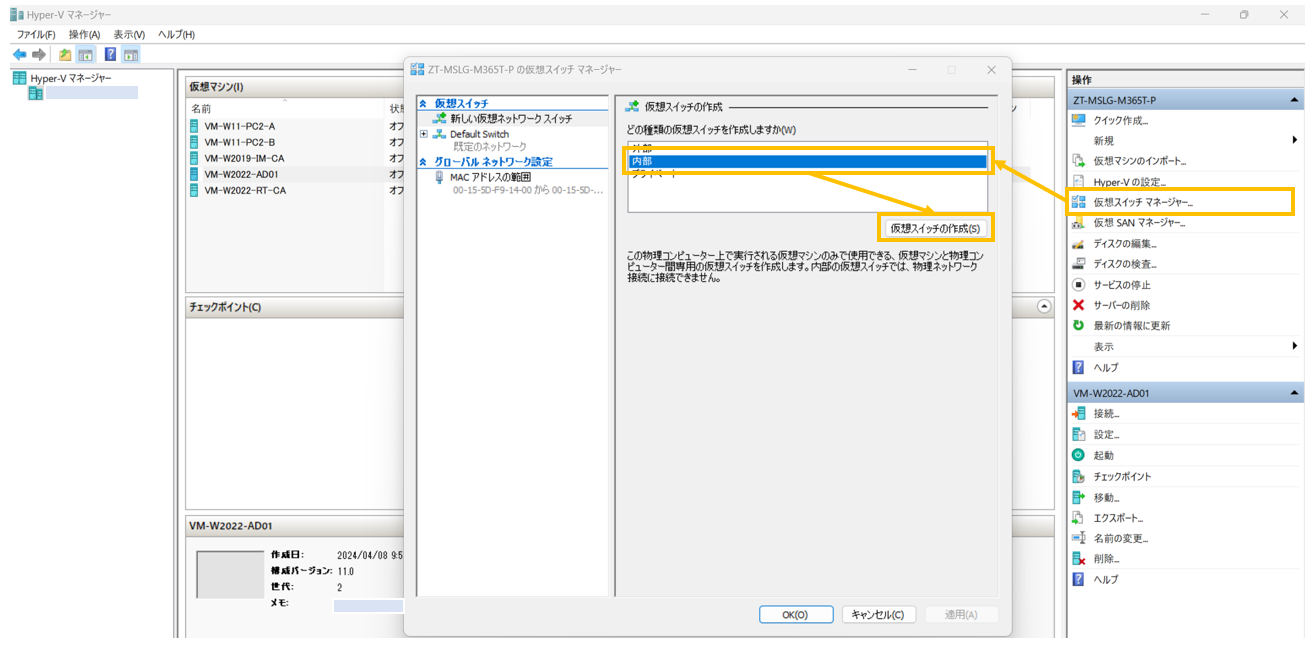This screenshot has width=1316, height=652.
Task: Expand the 表示 submenu in the actions pane
Action: [x=1295, y=346]
